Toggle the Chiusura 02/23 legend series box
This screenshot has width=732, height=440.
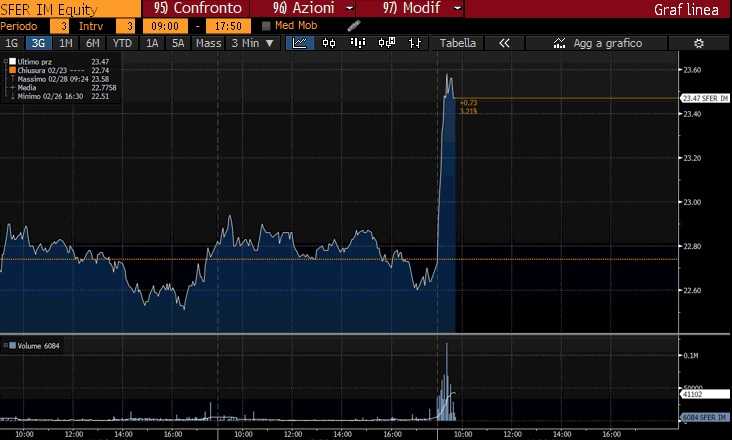point(13,70)
